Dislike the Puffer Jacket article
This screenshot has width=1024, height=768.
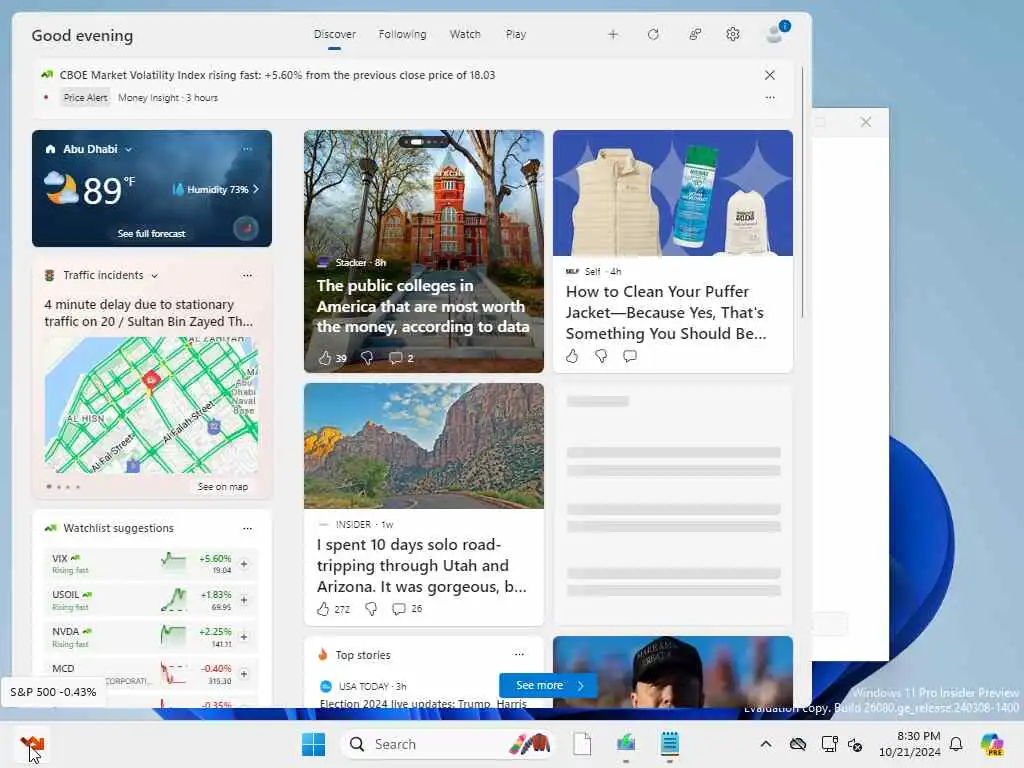tap(601, 356)
